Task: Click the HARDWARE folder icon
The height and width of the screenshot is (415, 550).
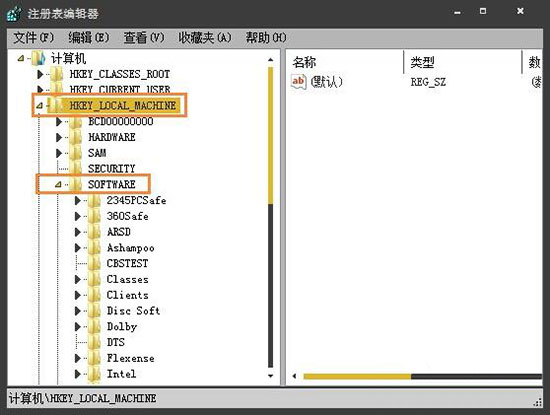Action: point(75,137)
